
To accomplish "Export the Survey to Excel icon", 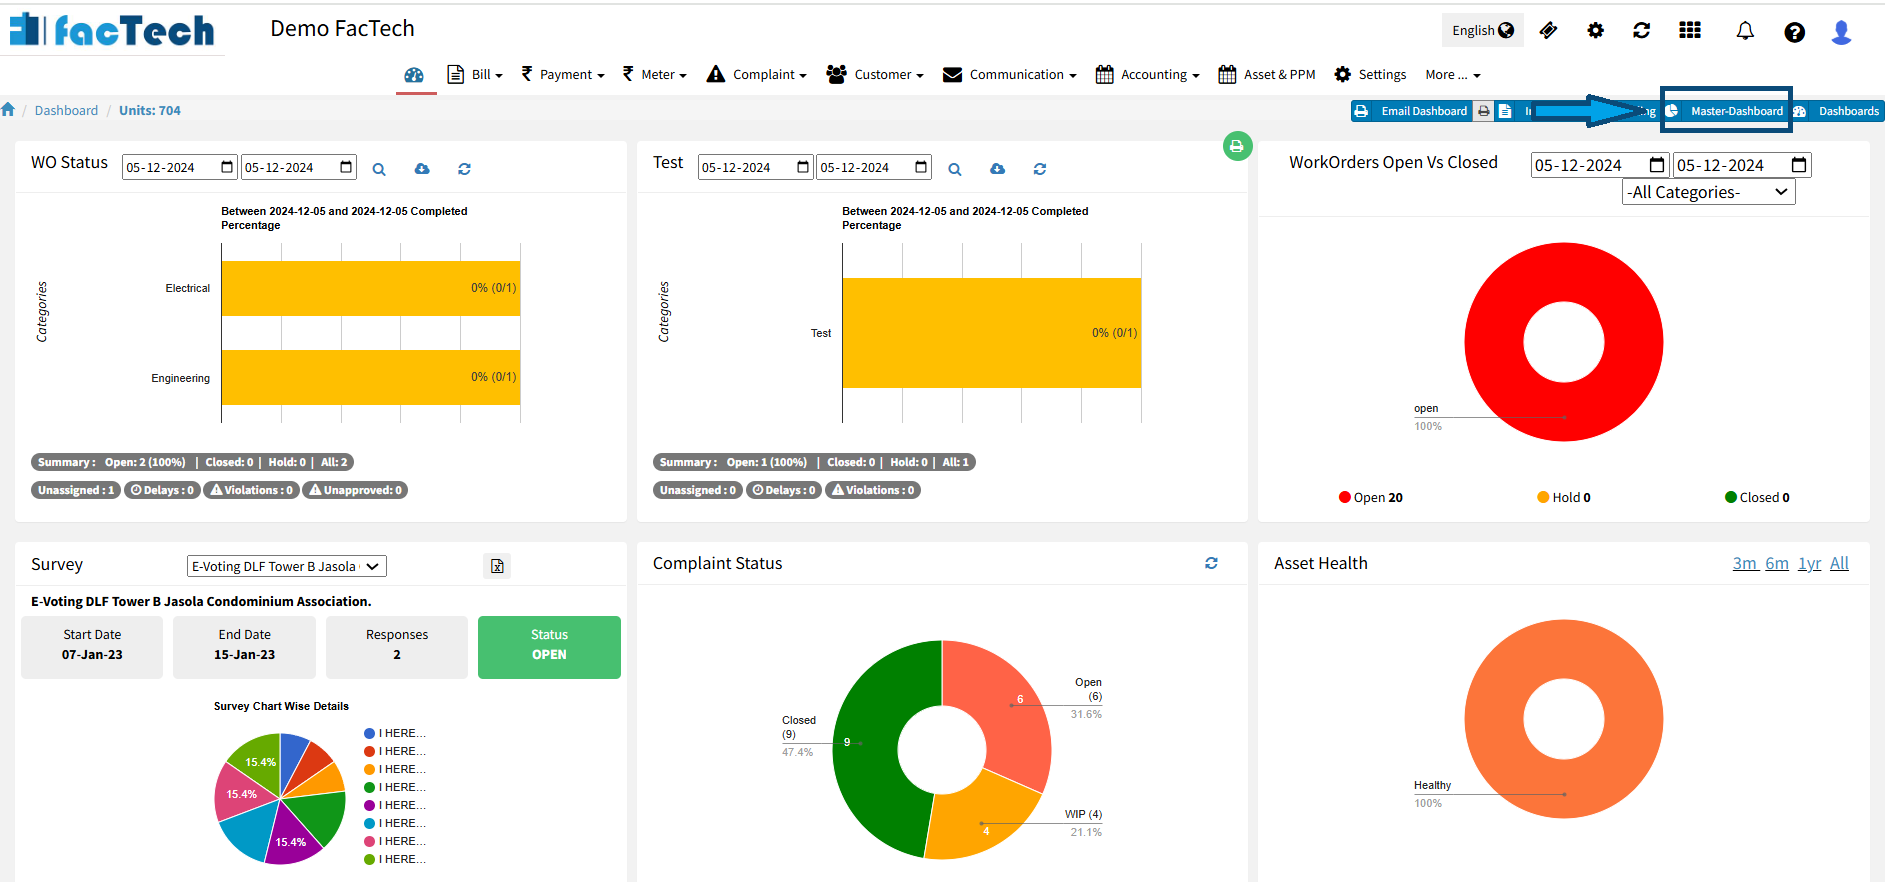I will [x=497, y=566].
